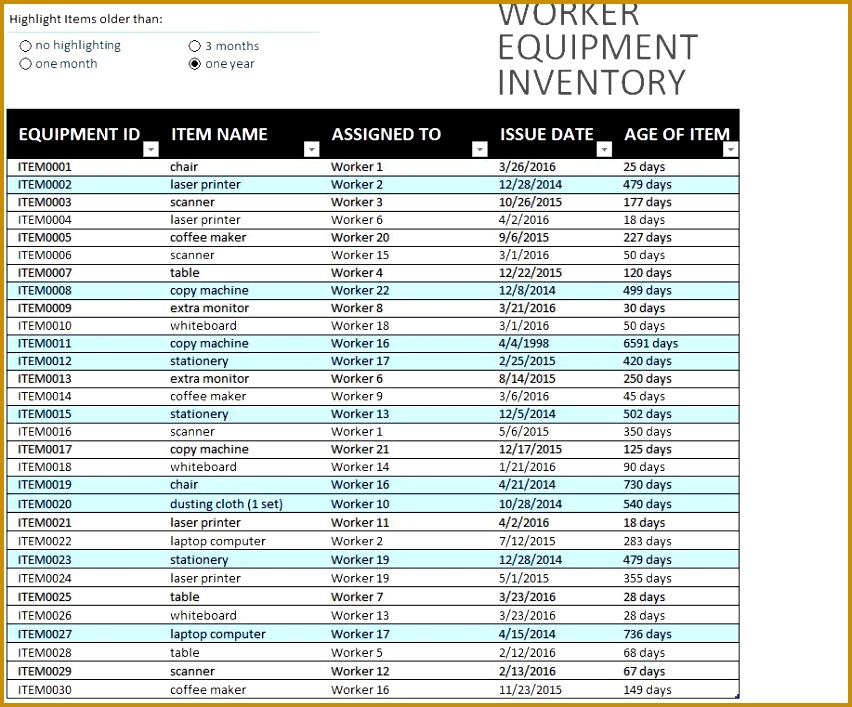This screenshot has height=707, width=852.
Task: Select 'Worker 6' in ITEM0004 row
Action: [357, 220]
